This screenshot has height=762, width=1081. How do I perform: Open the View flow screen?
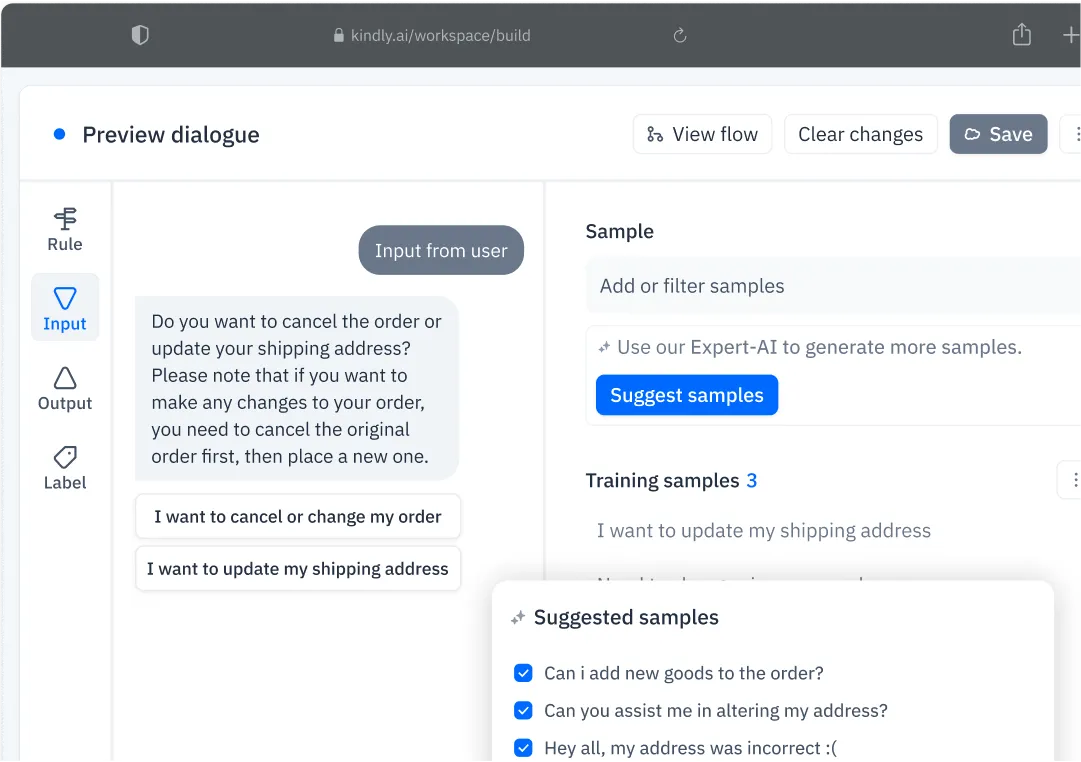click(703, 133)
